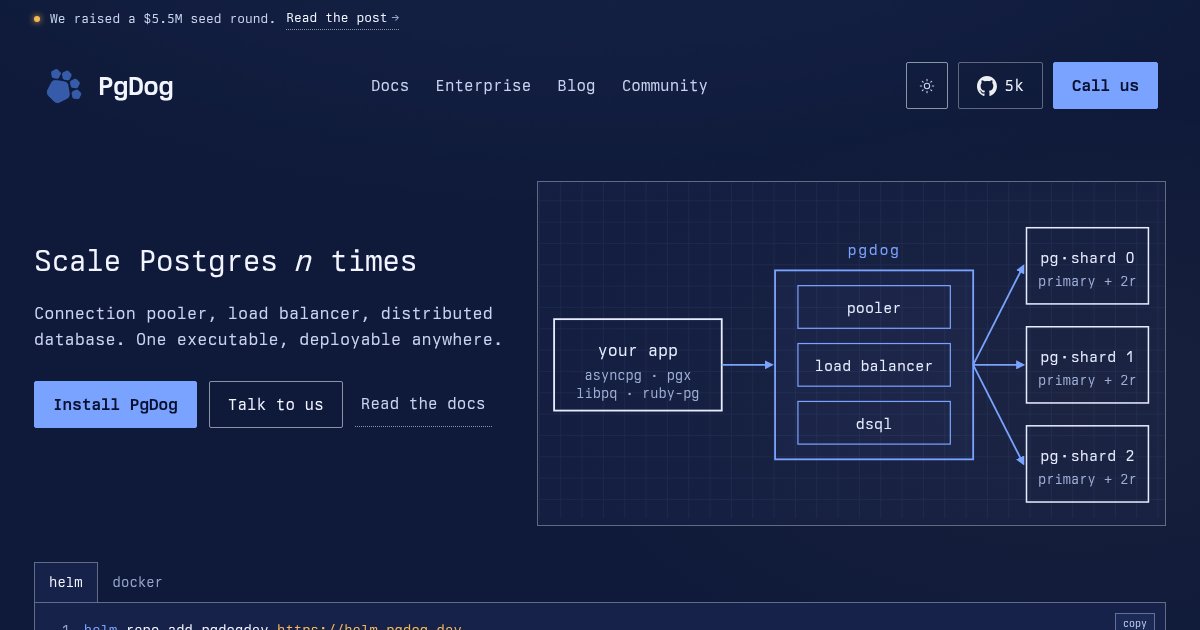Click the Install PgDog button
This screenshot has height=630, width=1200.
coord(115,404)
